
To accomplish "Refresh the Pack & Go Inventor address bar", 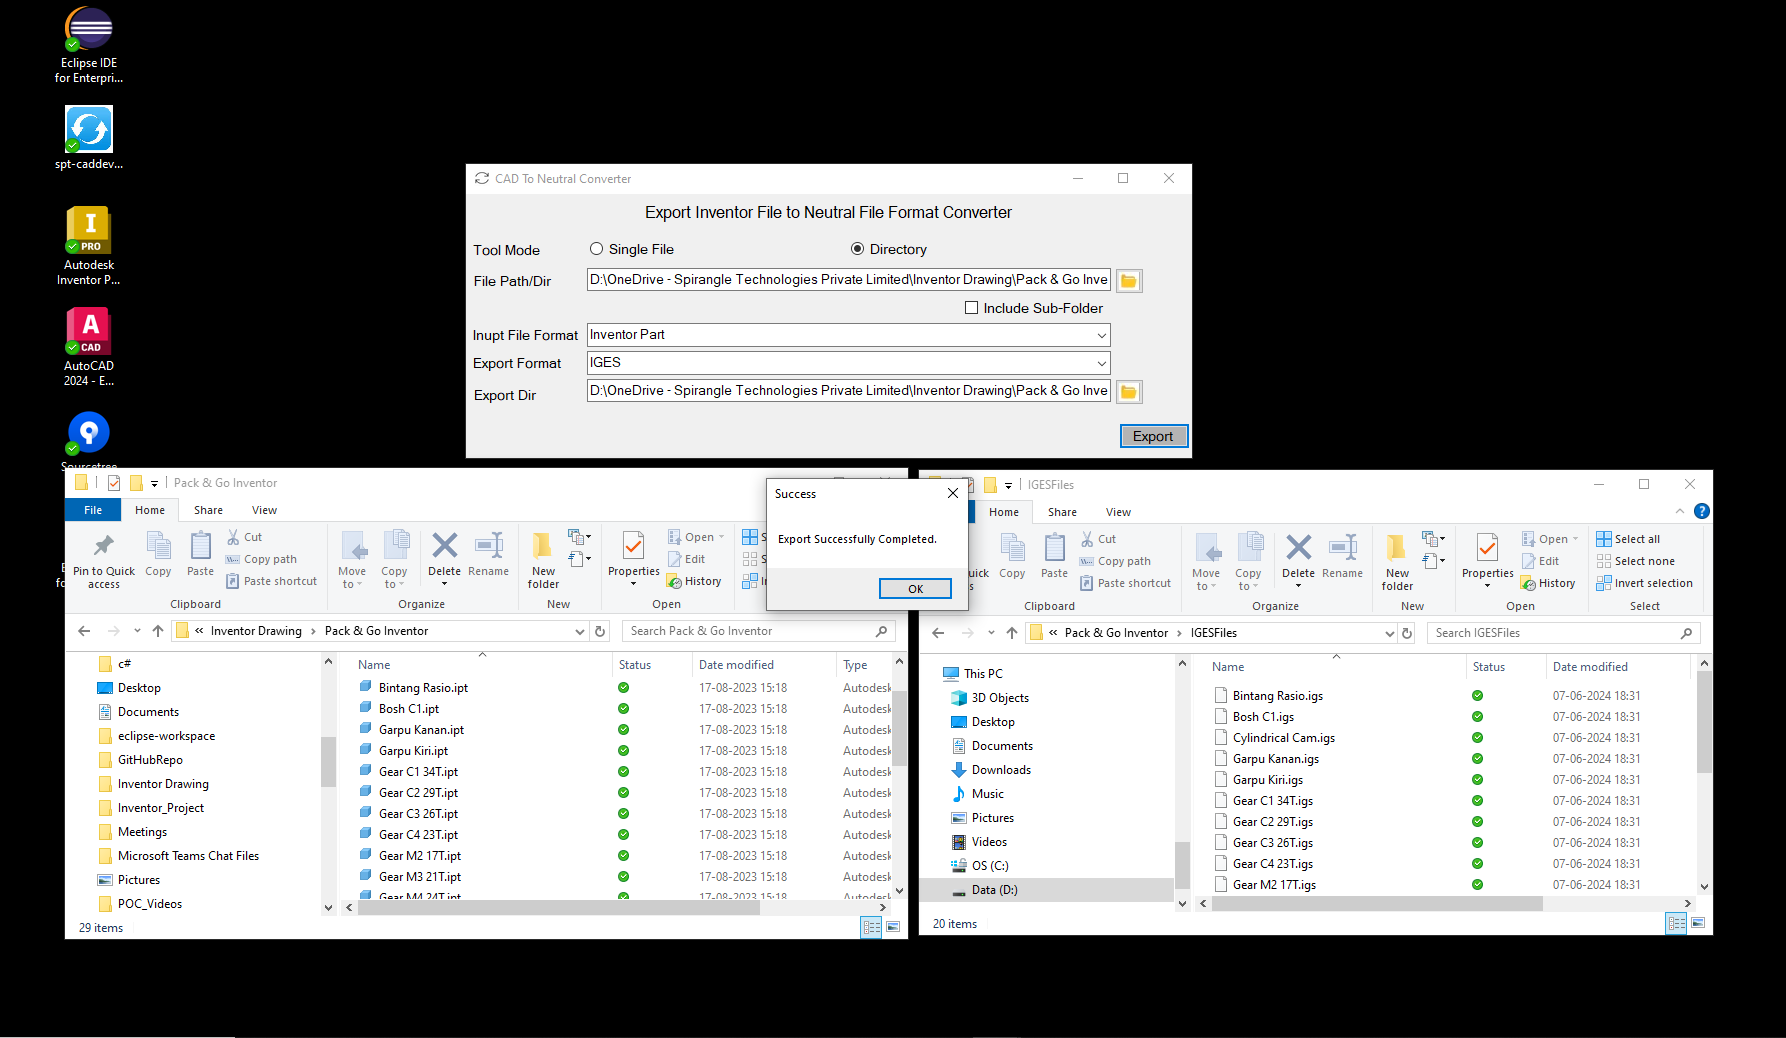I will pyautogui.click(x=600, y=631).
